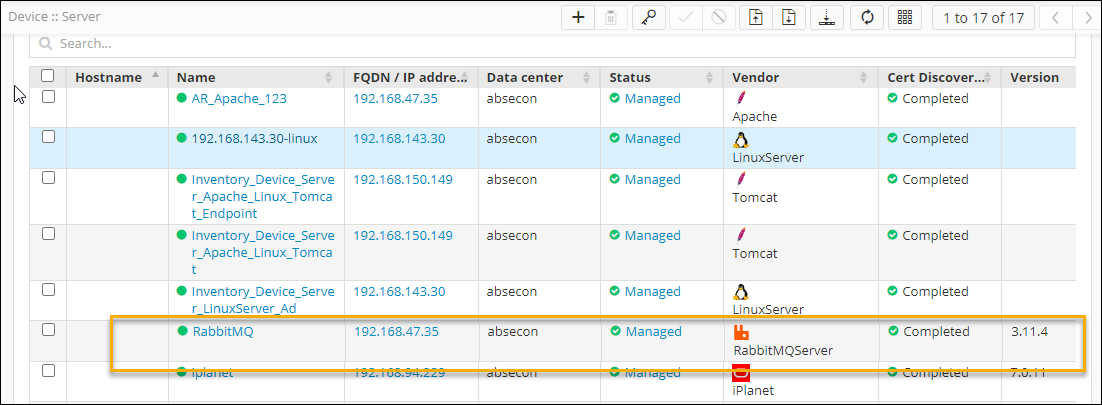1102x405 pixels.
Task: Click the Managed status check icon for RabbitMQ
Action: pyautogui.click(x=616, y=331)
